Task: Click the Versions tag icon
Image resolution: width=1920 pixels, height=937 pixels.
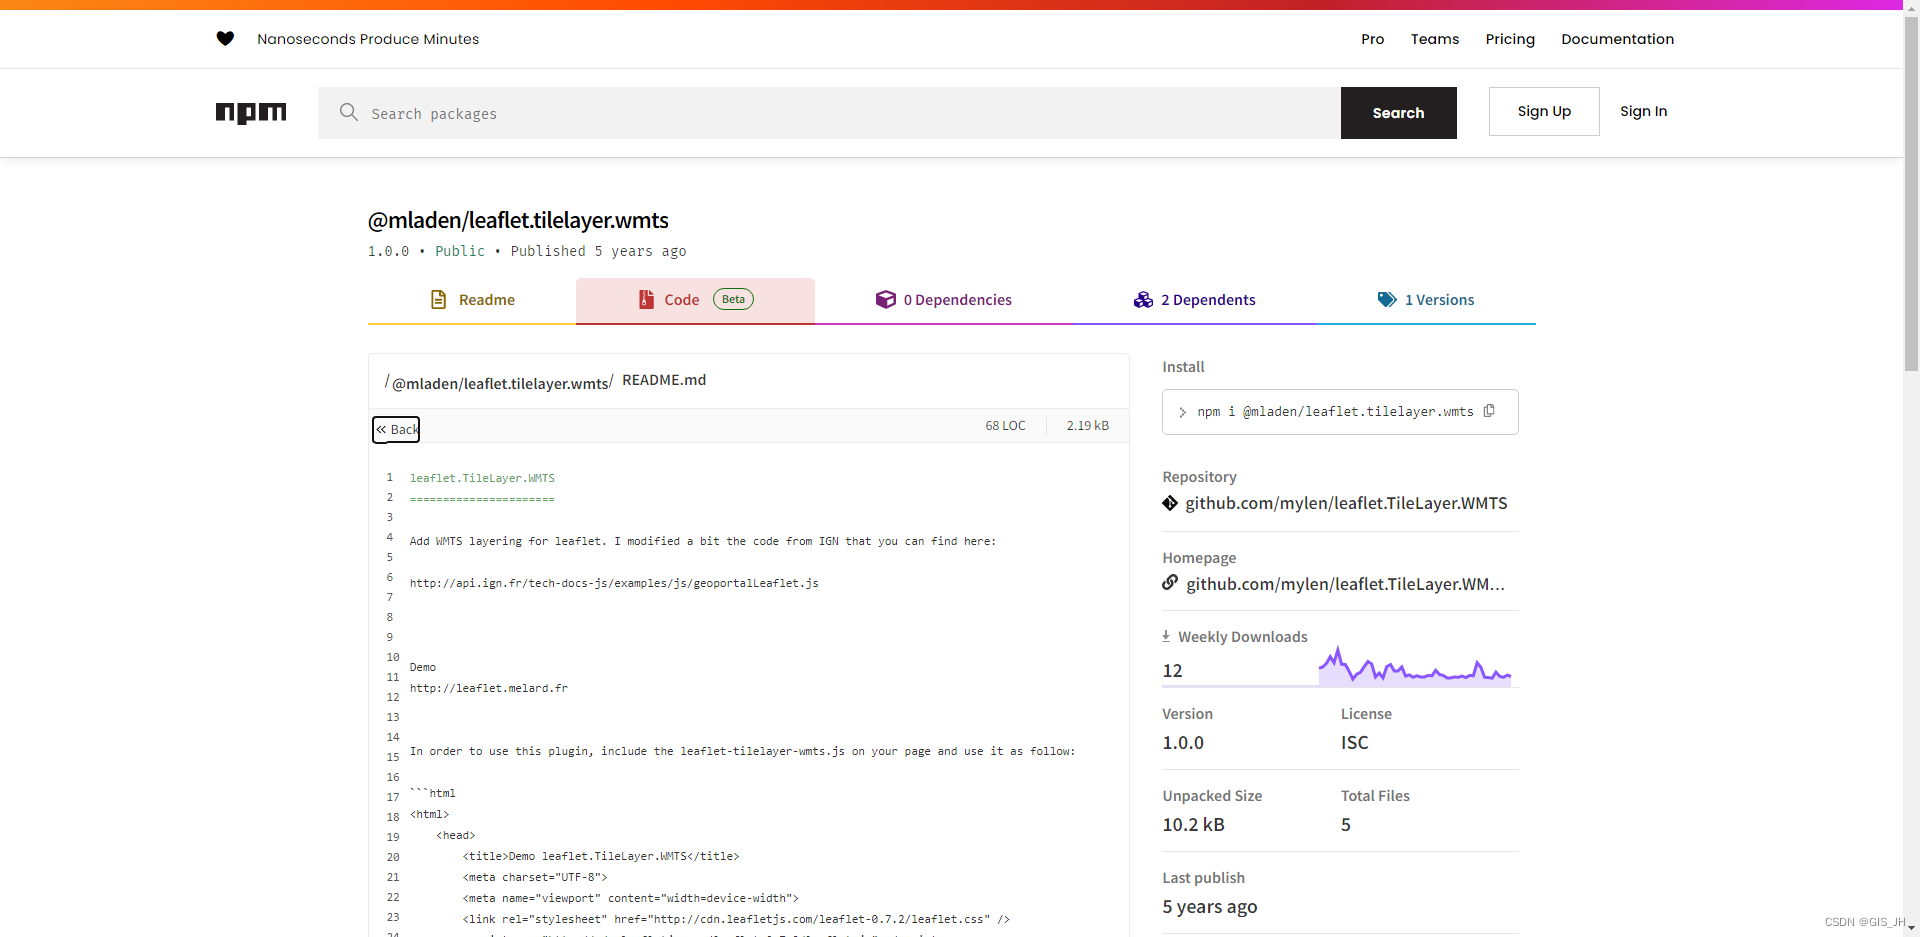Action: click(x=1387, y=299)
